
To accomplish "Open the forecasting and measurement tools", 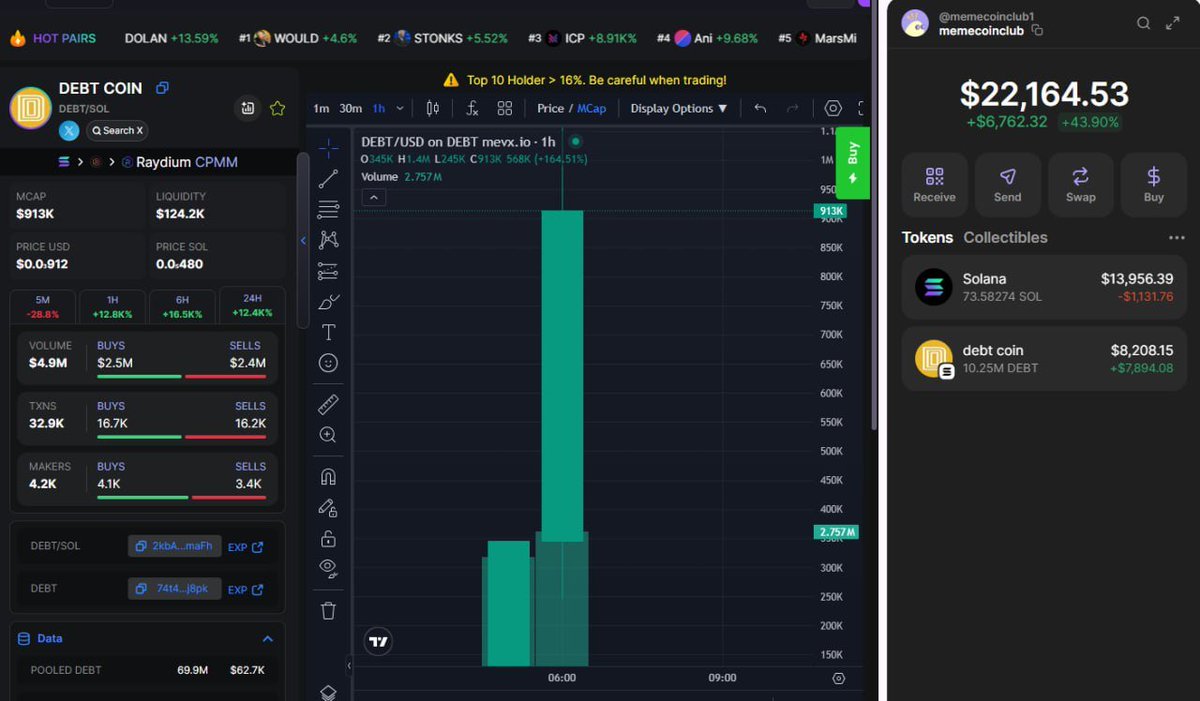I will coord(328,271).
